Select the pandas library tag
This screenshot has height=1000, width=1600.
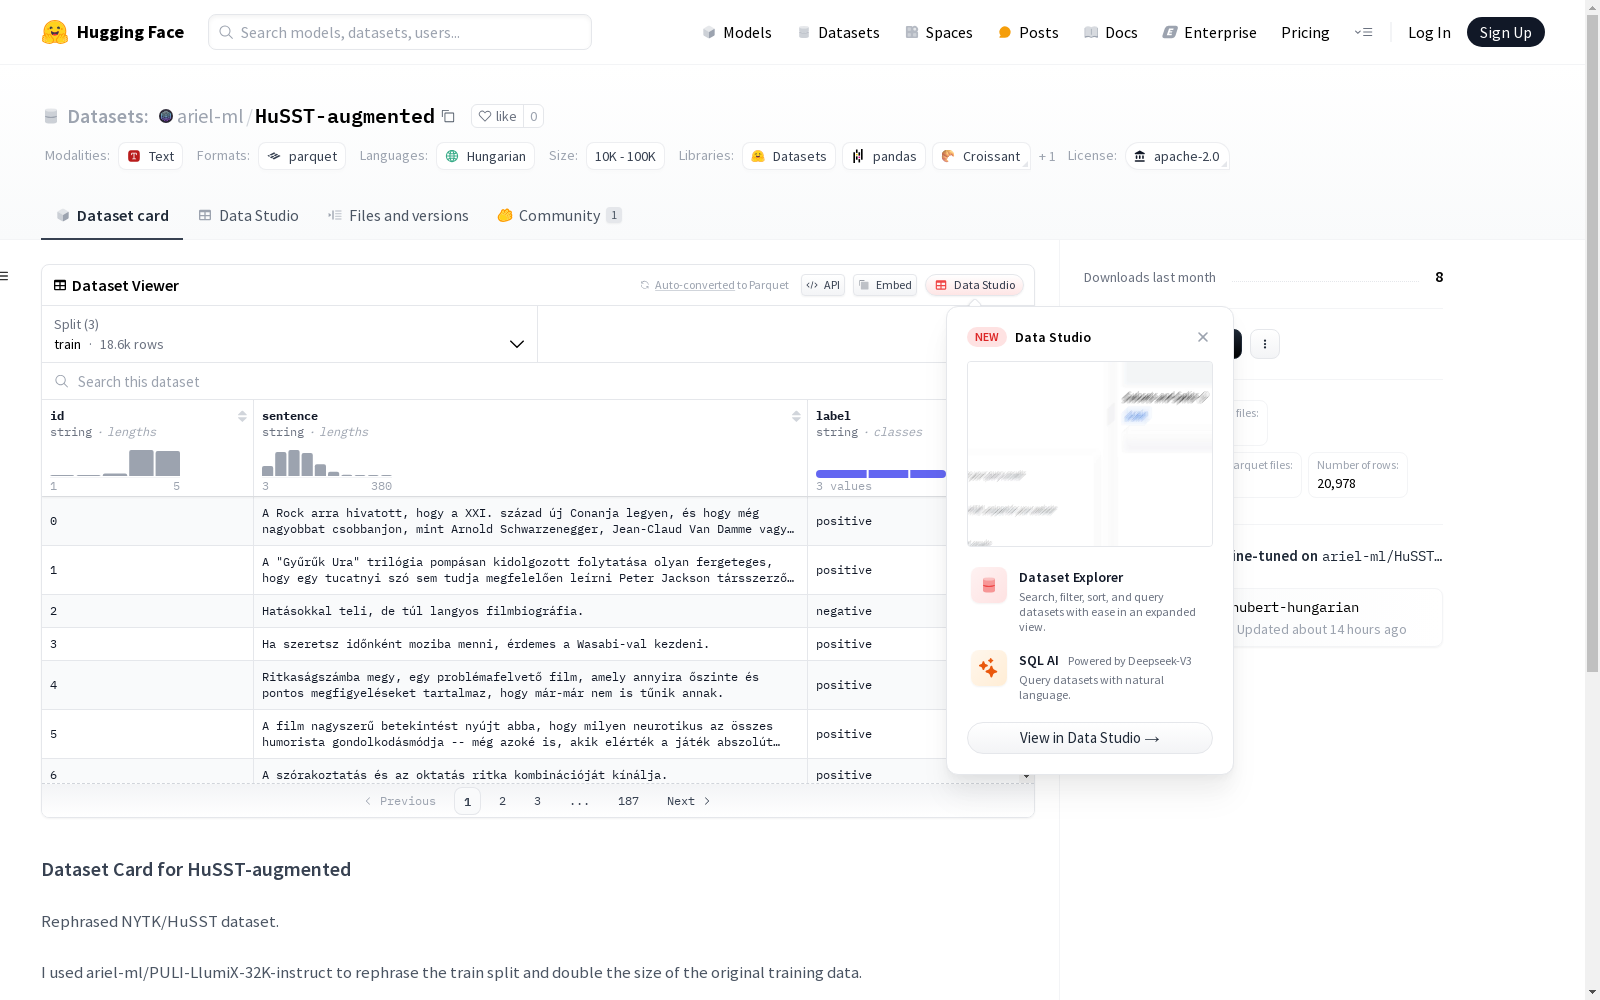884,156
